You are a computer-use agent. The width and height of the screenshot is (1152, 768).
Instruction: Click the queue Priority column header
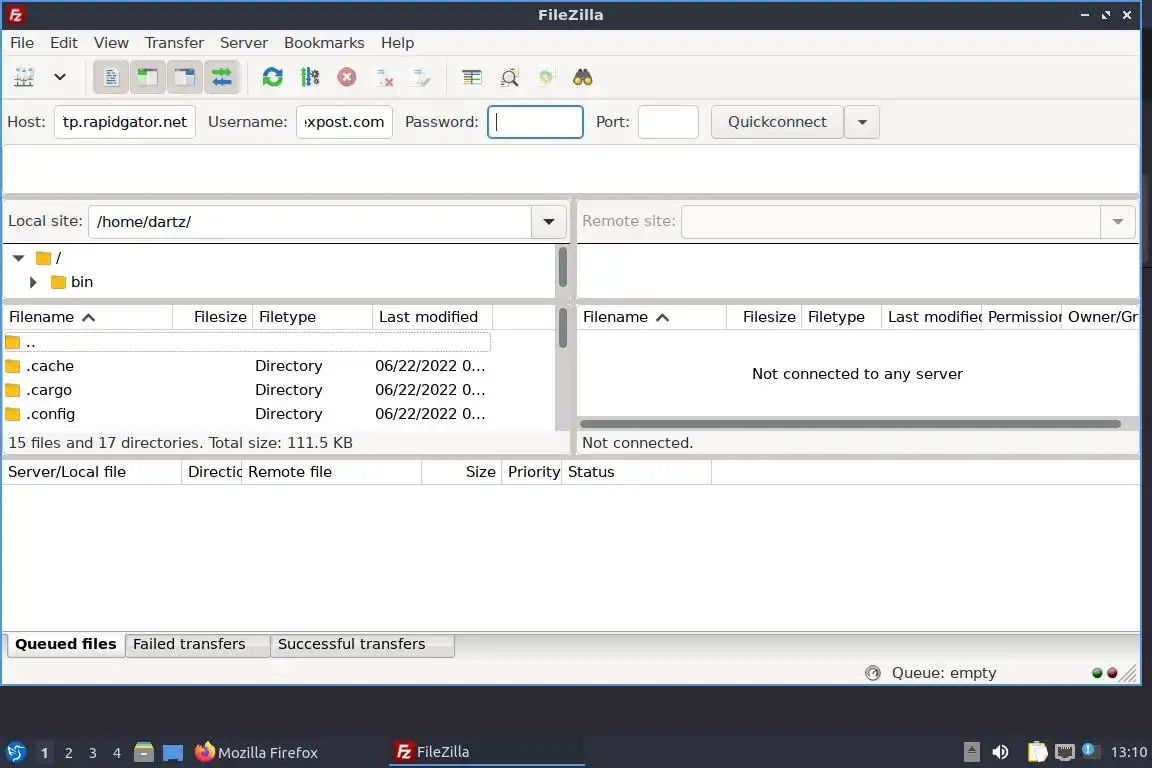(532, 472)
